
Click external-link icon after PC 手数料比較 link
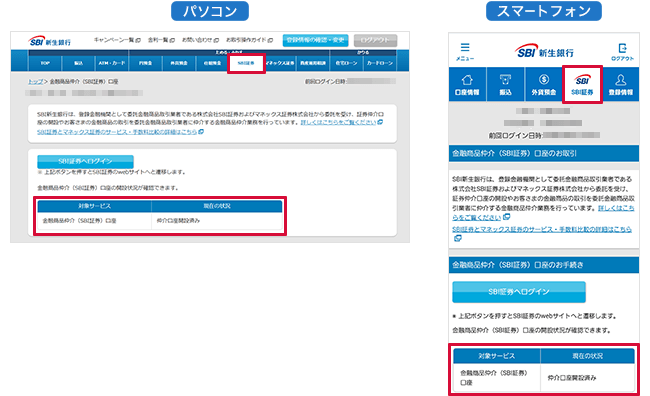(x=201, y=132)
